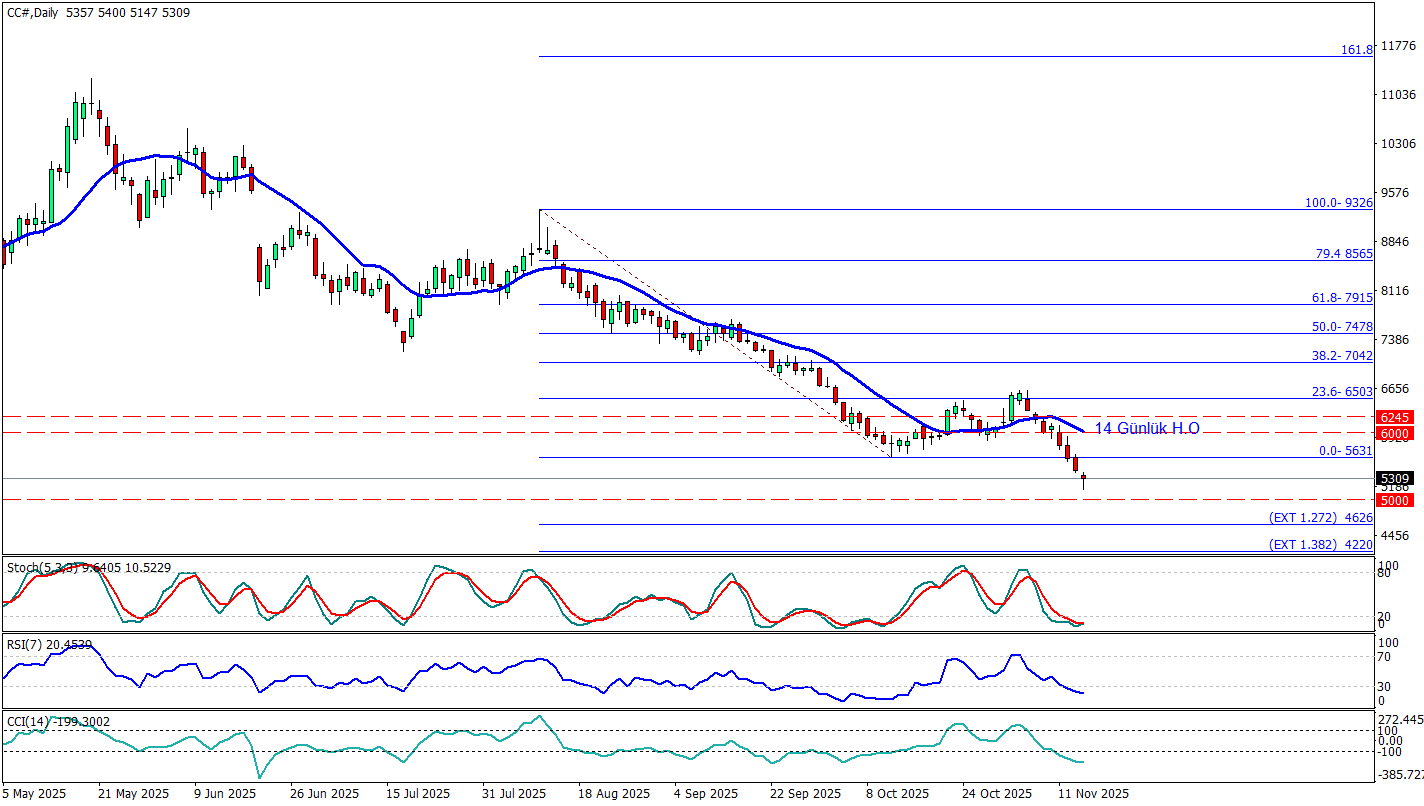Click the 0.0- 5631 Fibonacci label
Viewport: 1424px width, 806px height.
[x=1345, y=451]
